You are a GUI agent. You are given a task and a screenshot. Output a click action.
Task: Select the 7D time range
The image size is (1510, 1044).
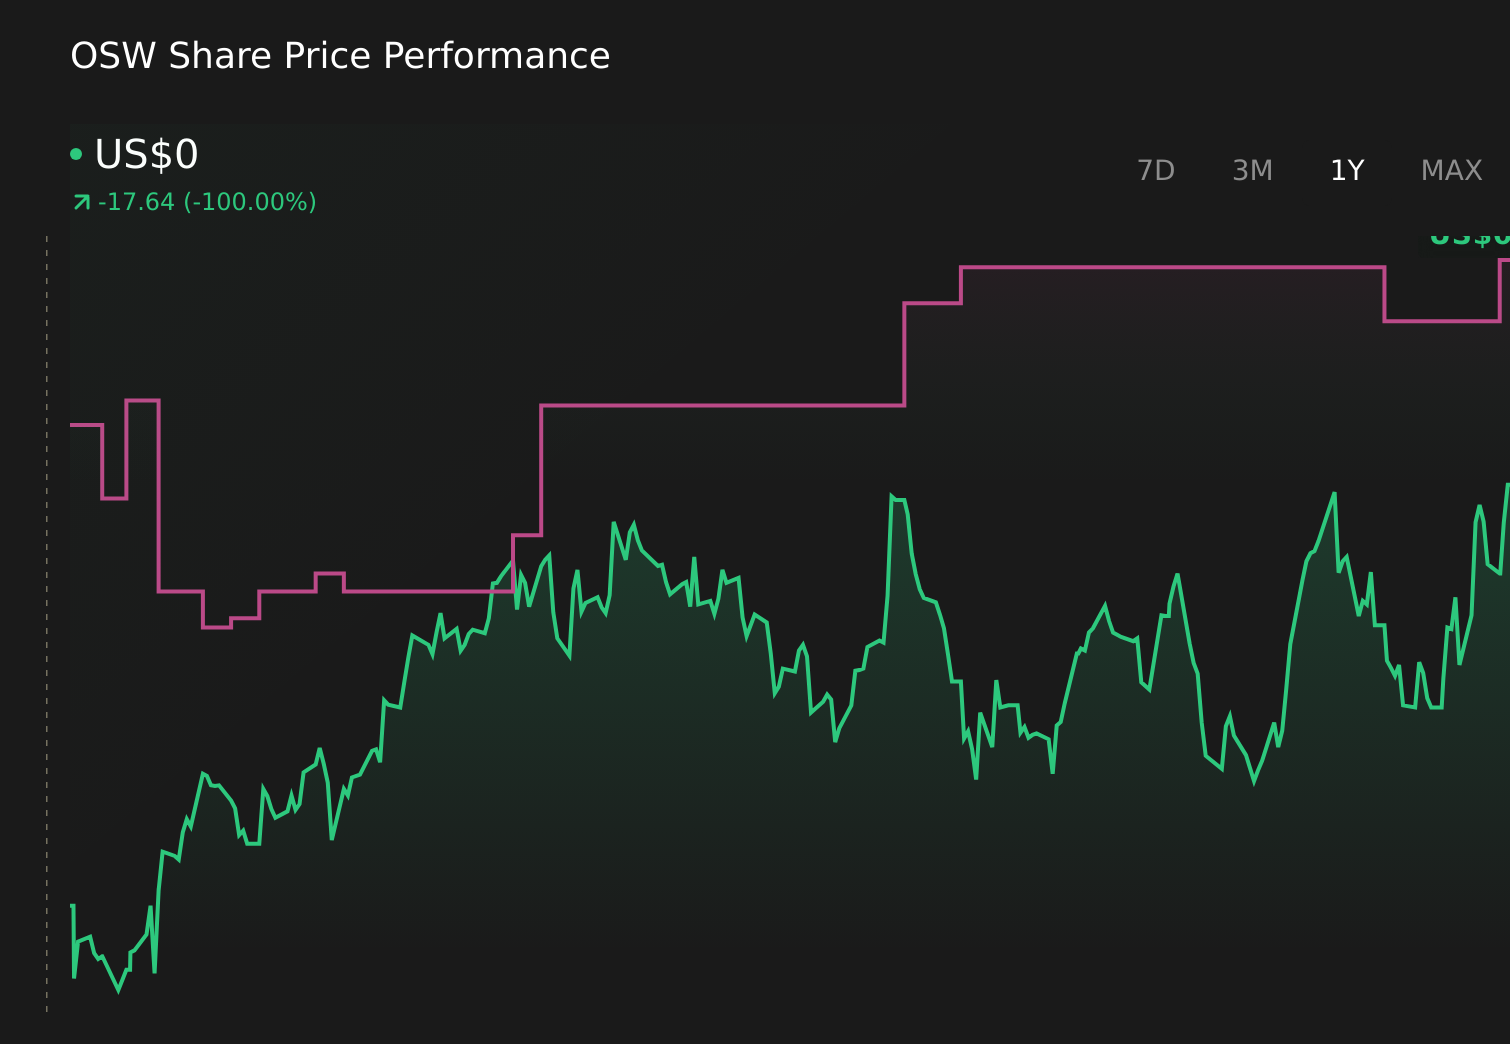(1157, 170)
